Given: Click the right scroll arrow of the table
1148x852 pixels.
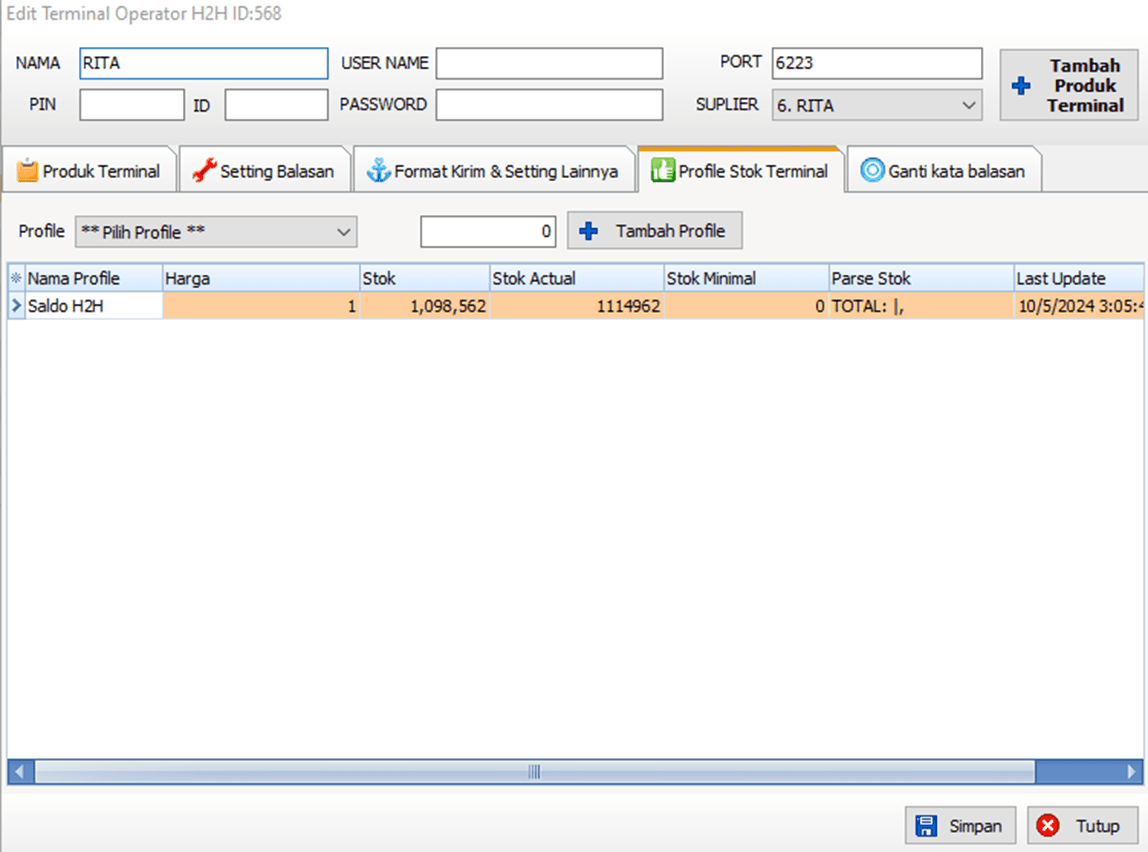Looking at the screenshot, I should (x=1132, y=772).
